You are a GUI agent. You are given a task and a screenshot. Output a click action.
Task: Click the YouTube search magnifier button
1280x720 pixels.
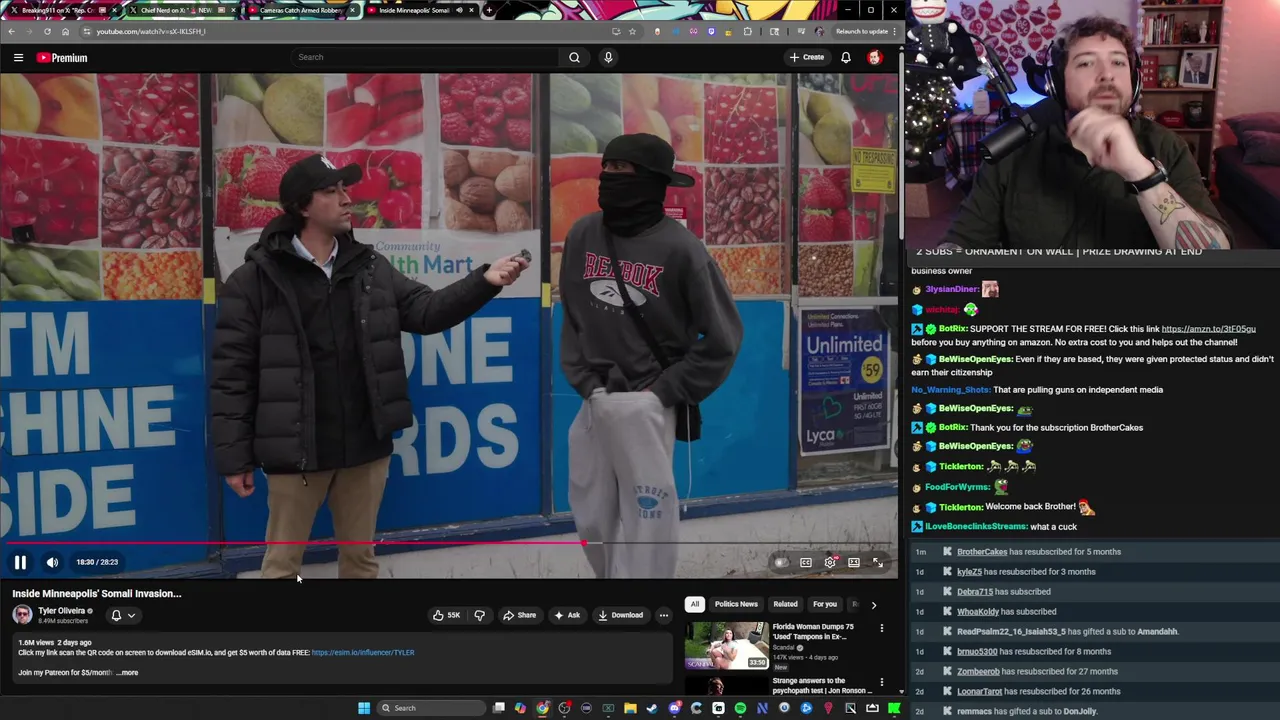574,57
